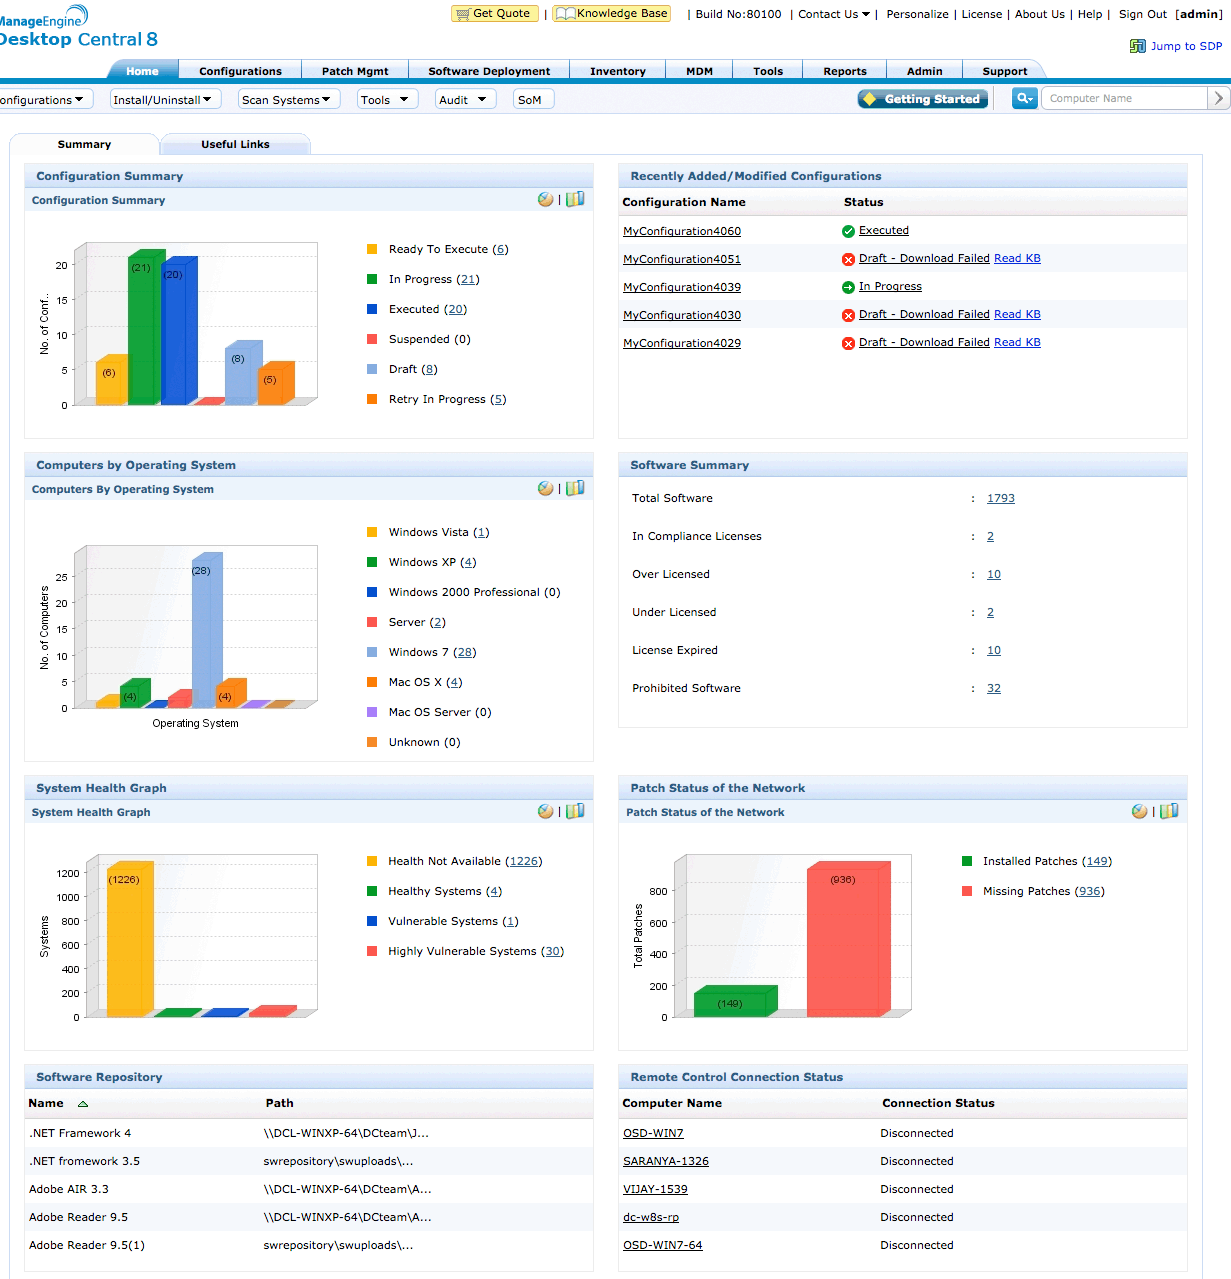Open the search magnifier filter dropdown
This screenshot has height=1279, width=1231.
pos(1024,98)
